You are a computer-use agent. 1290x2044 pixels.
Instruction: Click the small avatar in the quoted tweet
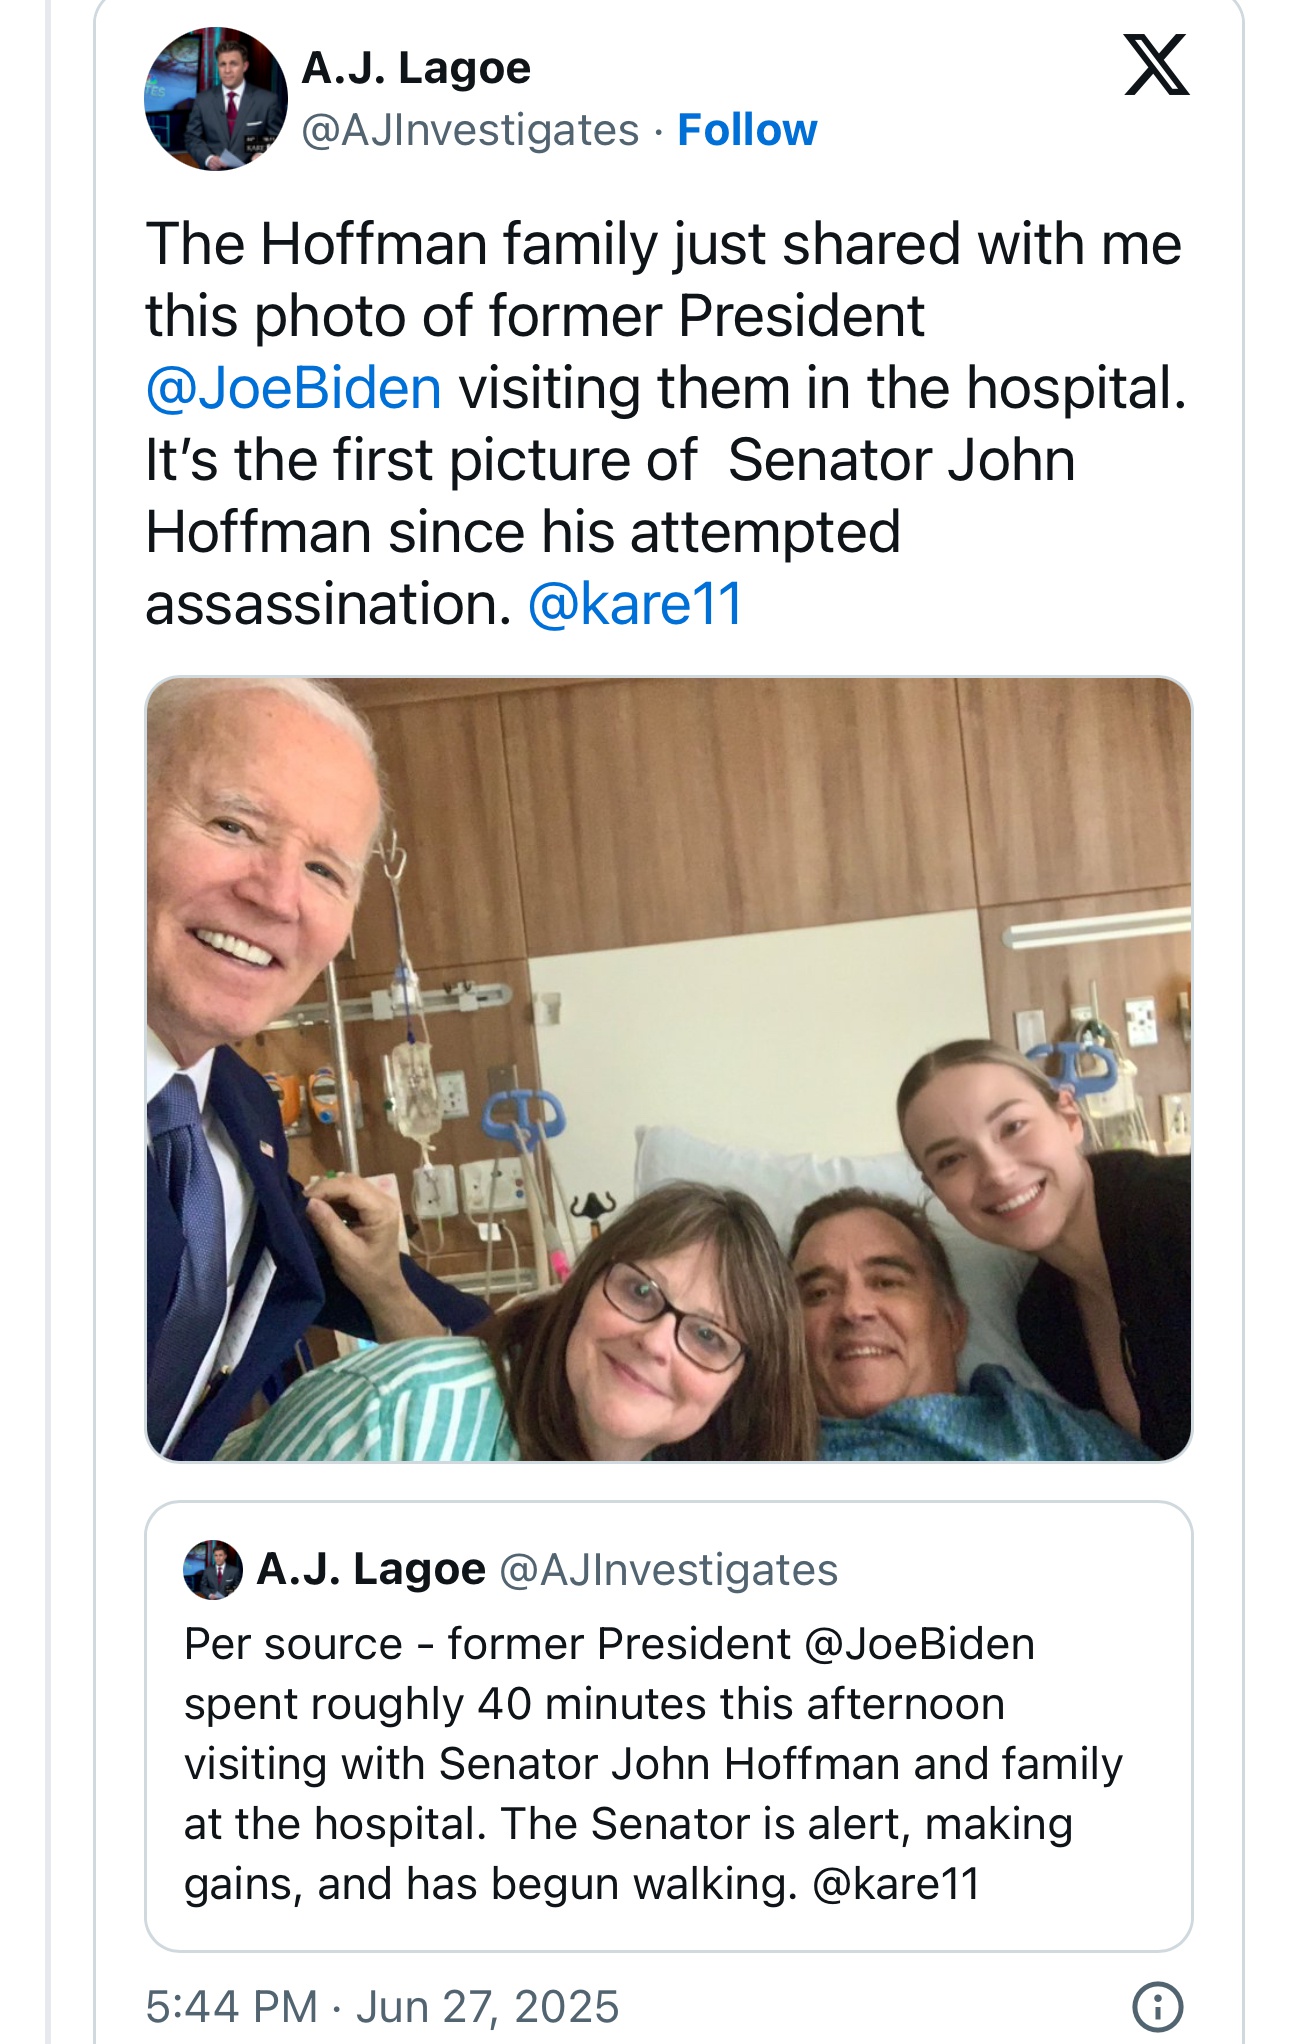point(213,1570)
